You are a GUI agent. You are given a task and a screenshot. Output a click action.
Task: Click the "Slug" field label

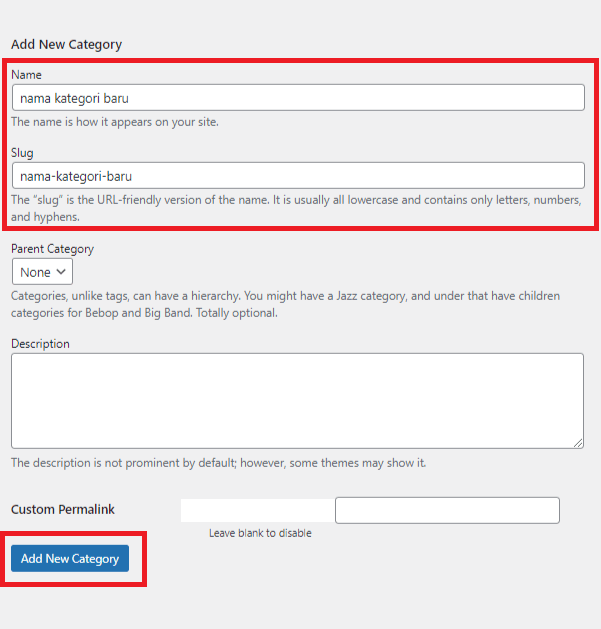click(x=22, y=153)
